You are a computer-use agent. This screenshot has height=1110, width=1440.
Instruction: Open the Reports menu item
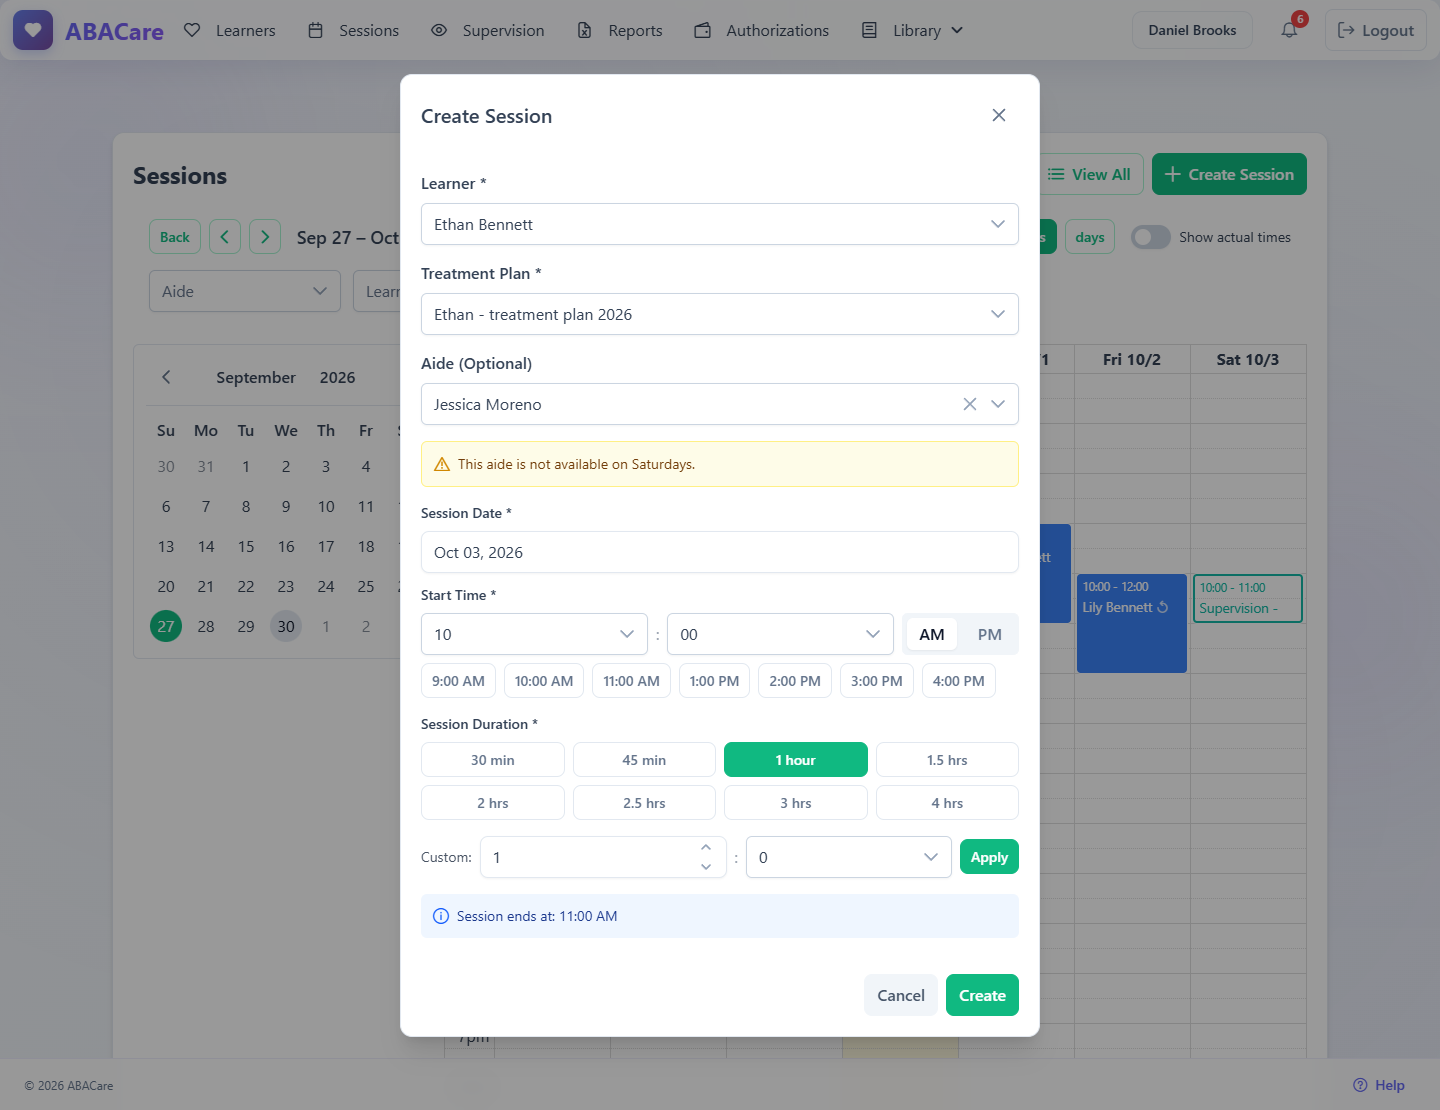(x=620, y=30)
